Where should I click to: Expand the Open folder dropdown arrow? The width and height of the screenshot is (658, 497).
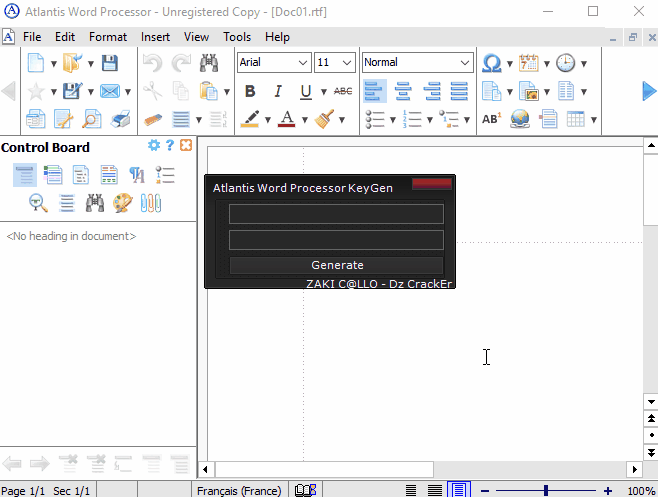(x=90, y=64)
